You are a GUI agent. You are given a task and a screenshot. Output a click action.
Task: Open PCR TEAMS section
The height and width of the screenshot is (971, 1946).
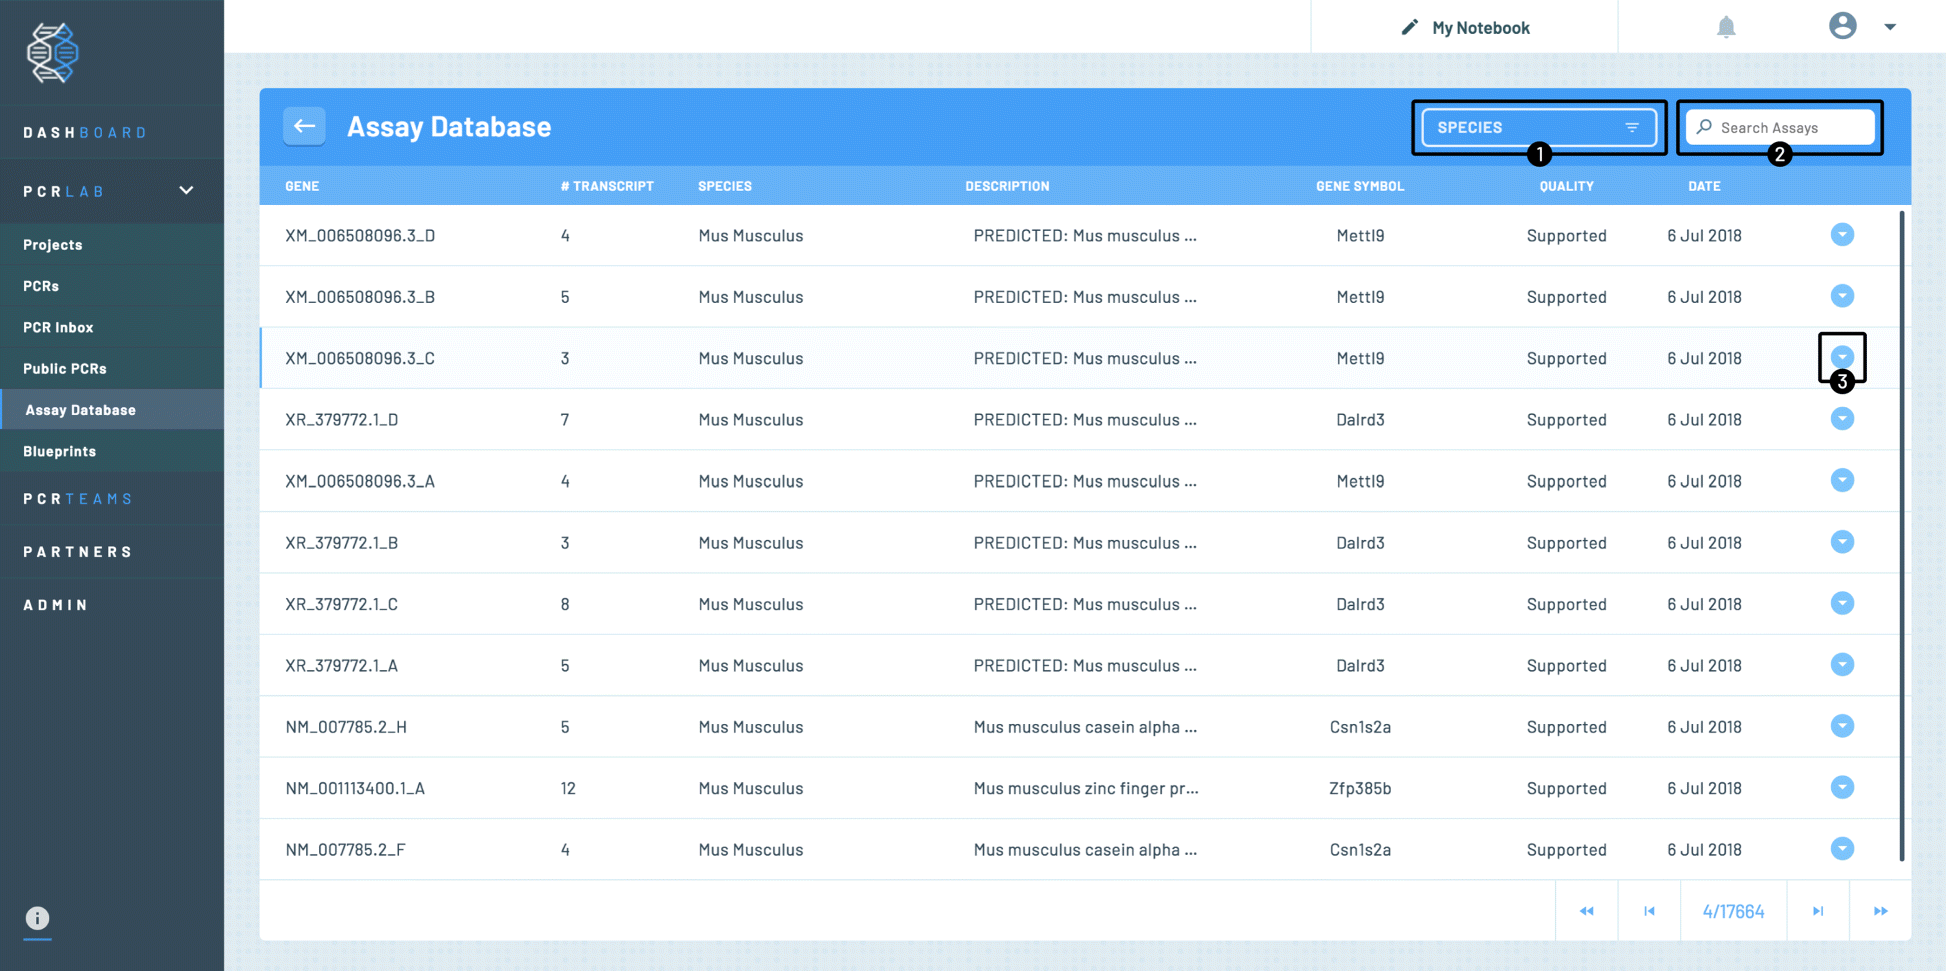pos(78,498)
